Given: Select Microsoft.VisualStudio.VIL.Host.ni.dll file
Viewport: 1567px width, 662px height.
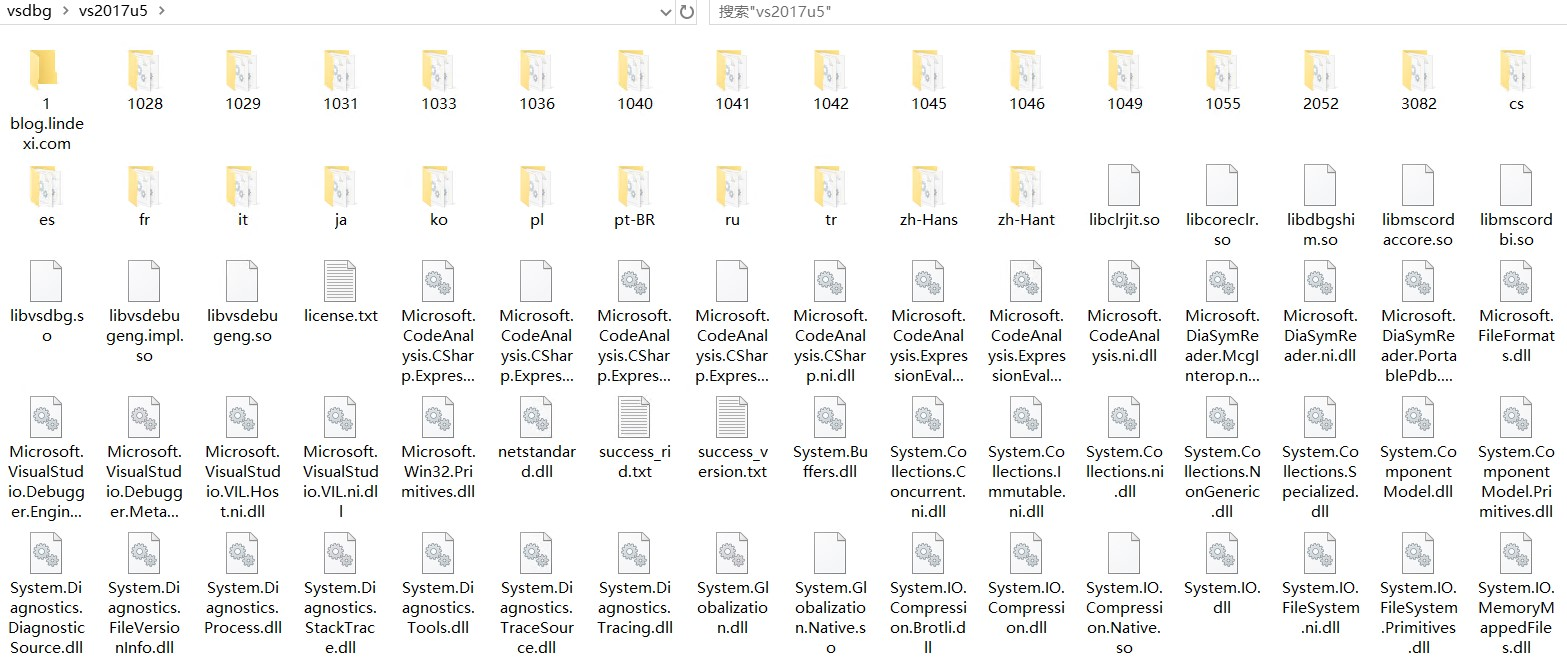Looking at the screenshot, I should pos(243,458).
